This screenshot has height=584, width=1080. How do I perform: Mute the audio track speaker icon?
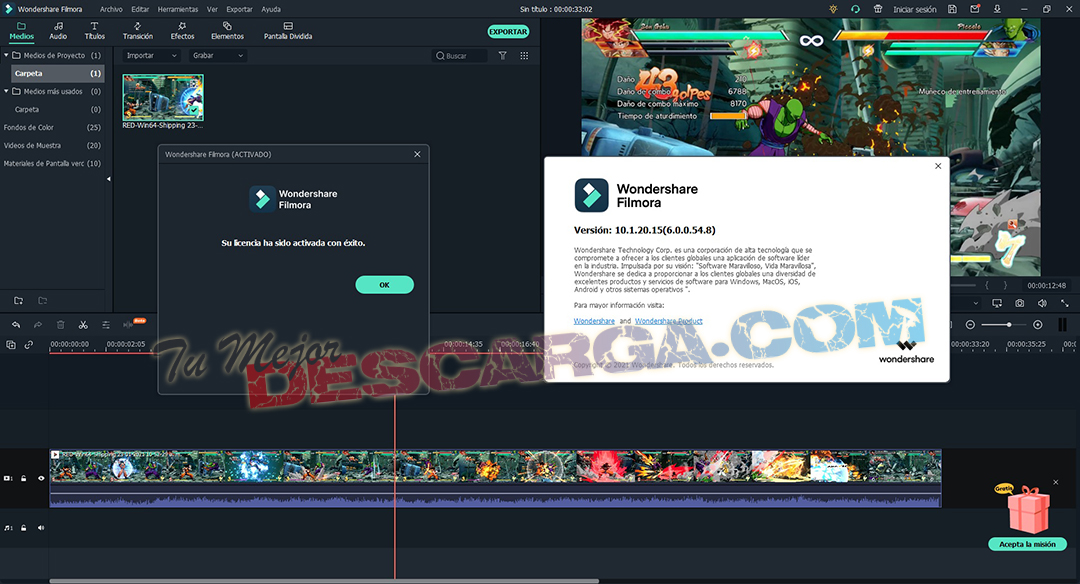(41, 528)
